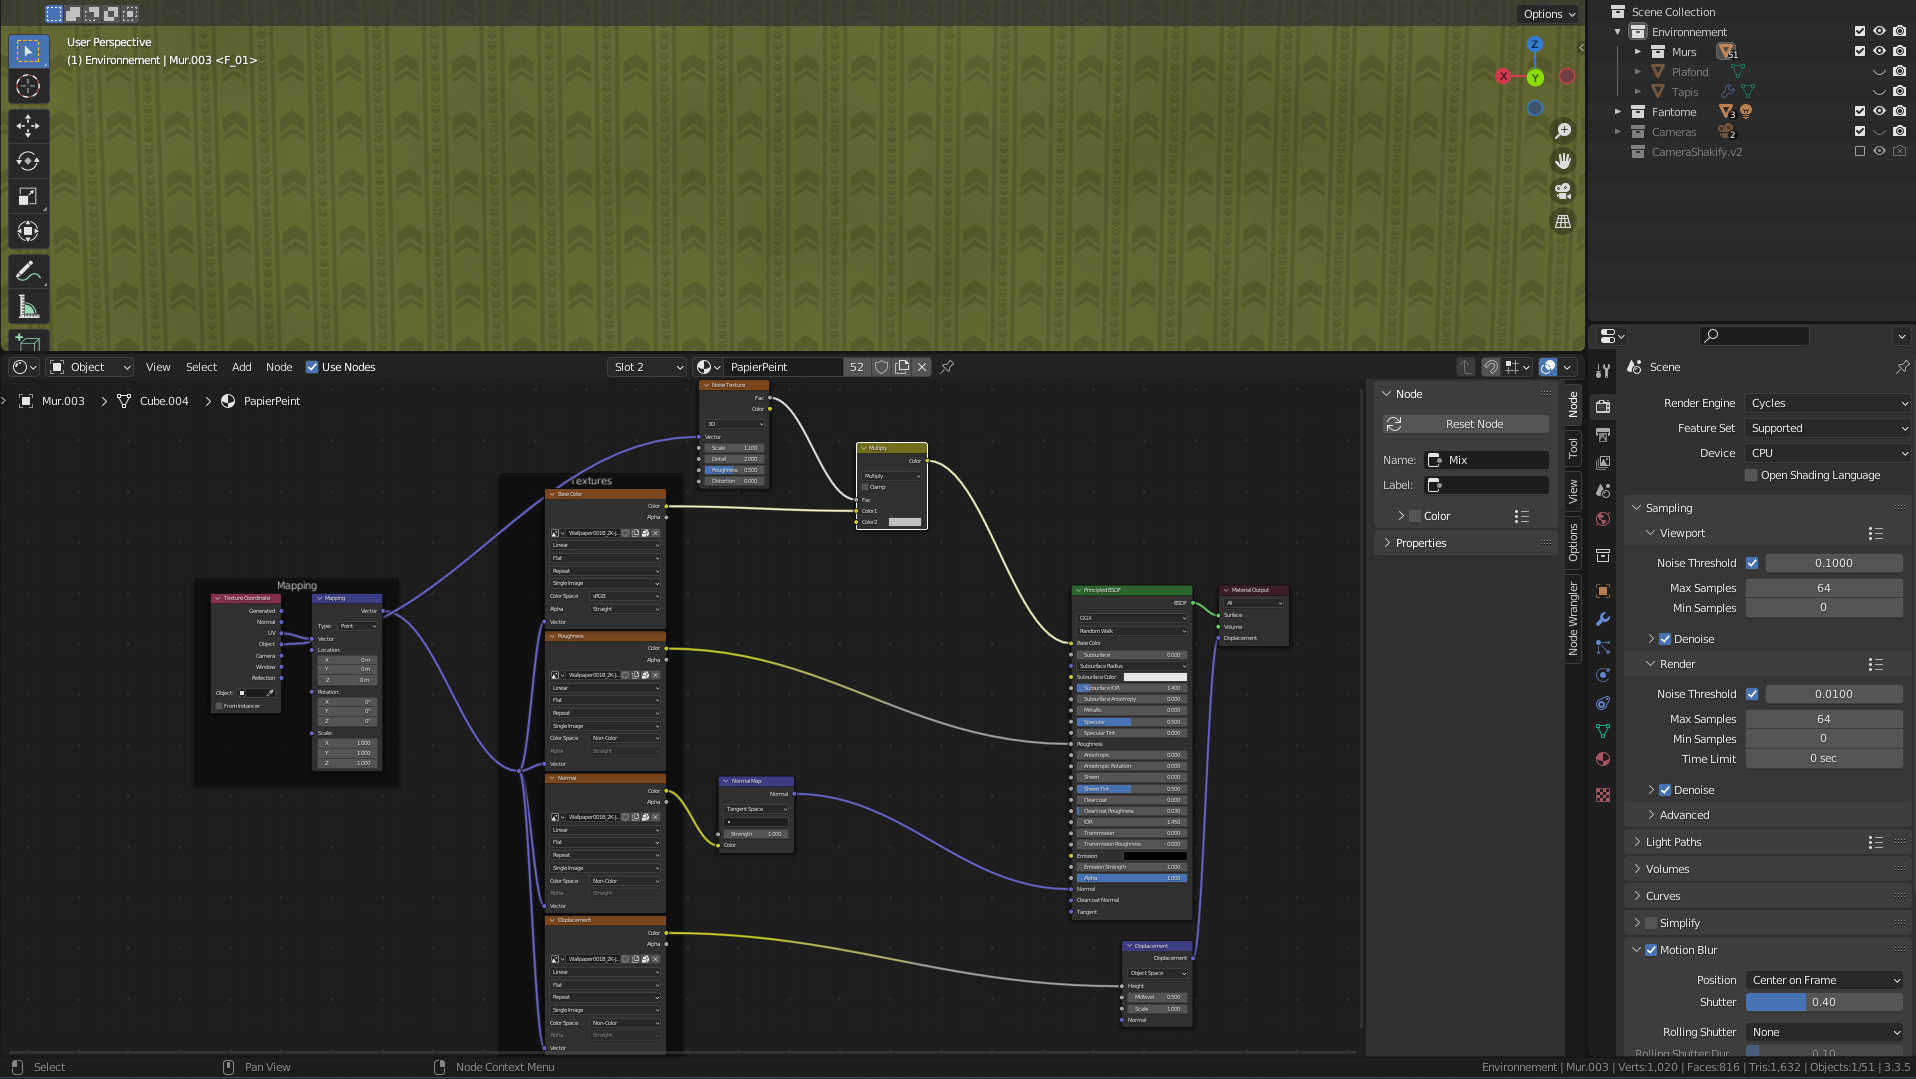Enable Open Shading Language checkbox
Viewport: 1916px width, 1079px height.
point(1751,475)
